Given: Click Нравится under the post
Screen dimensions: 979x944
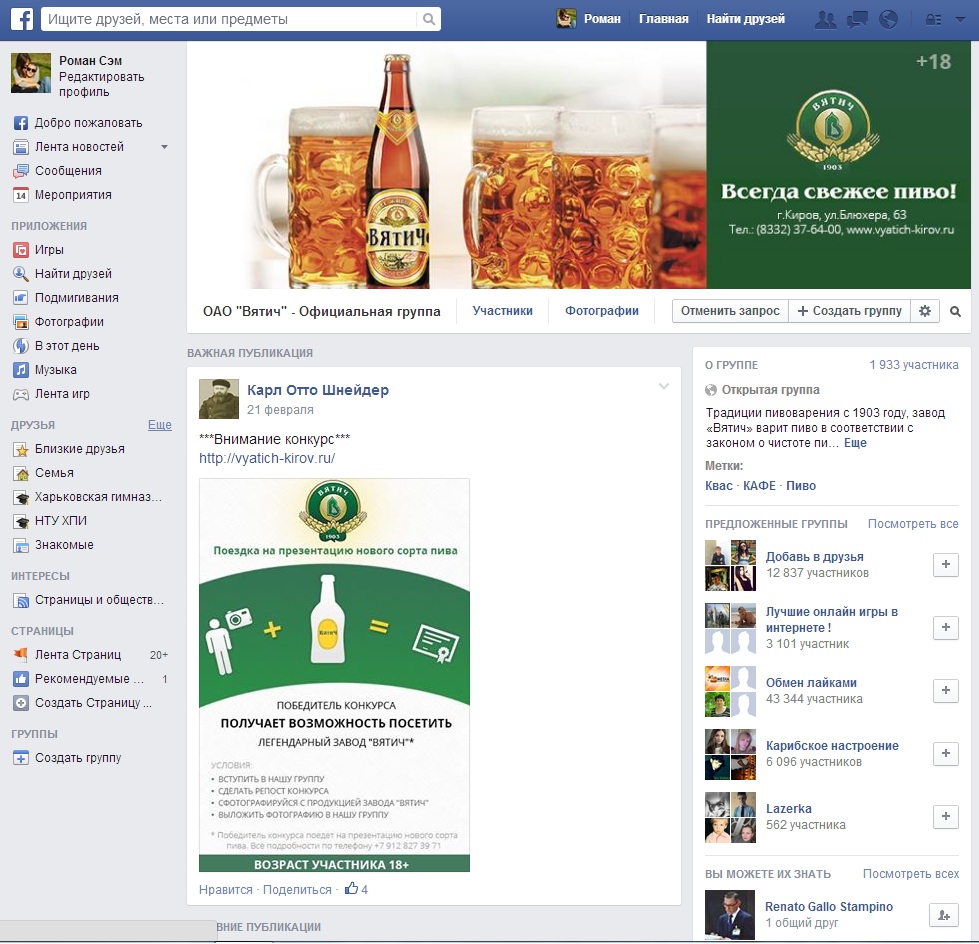Looking at the screenshot, I should 225,890.
